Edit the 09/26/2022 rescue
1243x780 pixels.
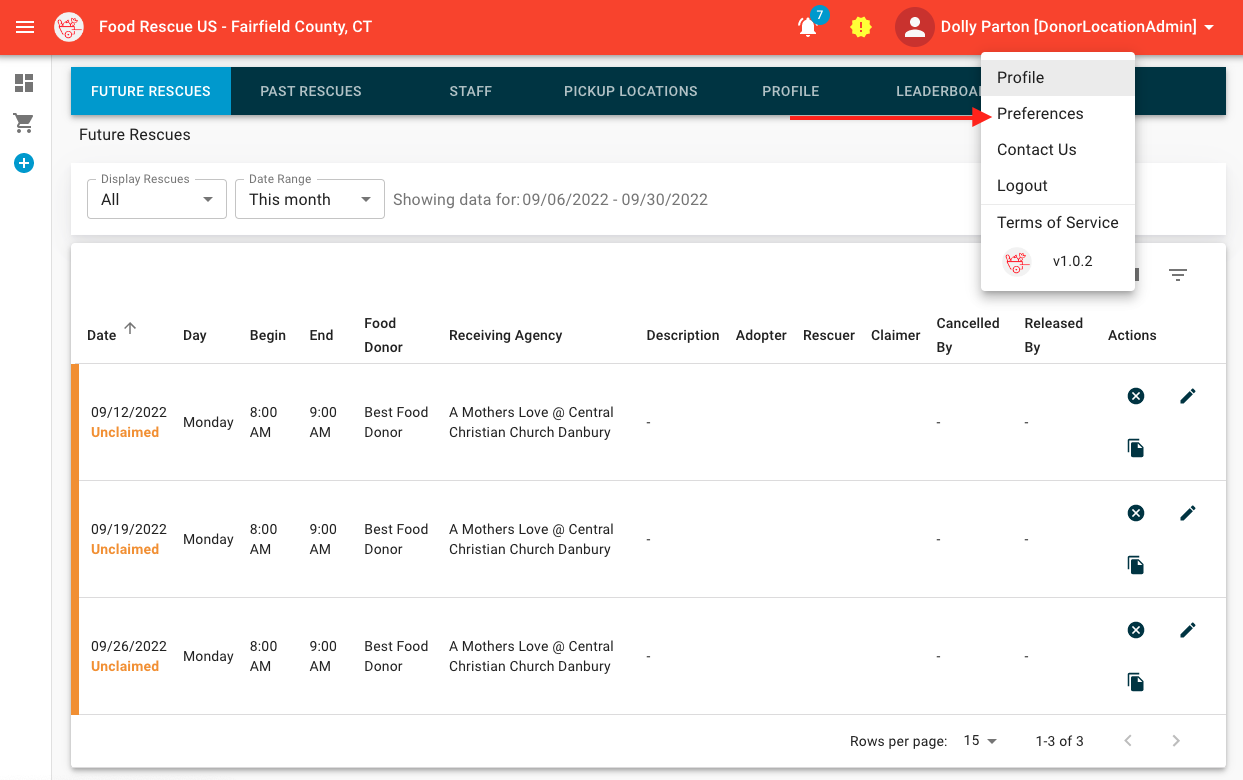[1188, 630]
